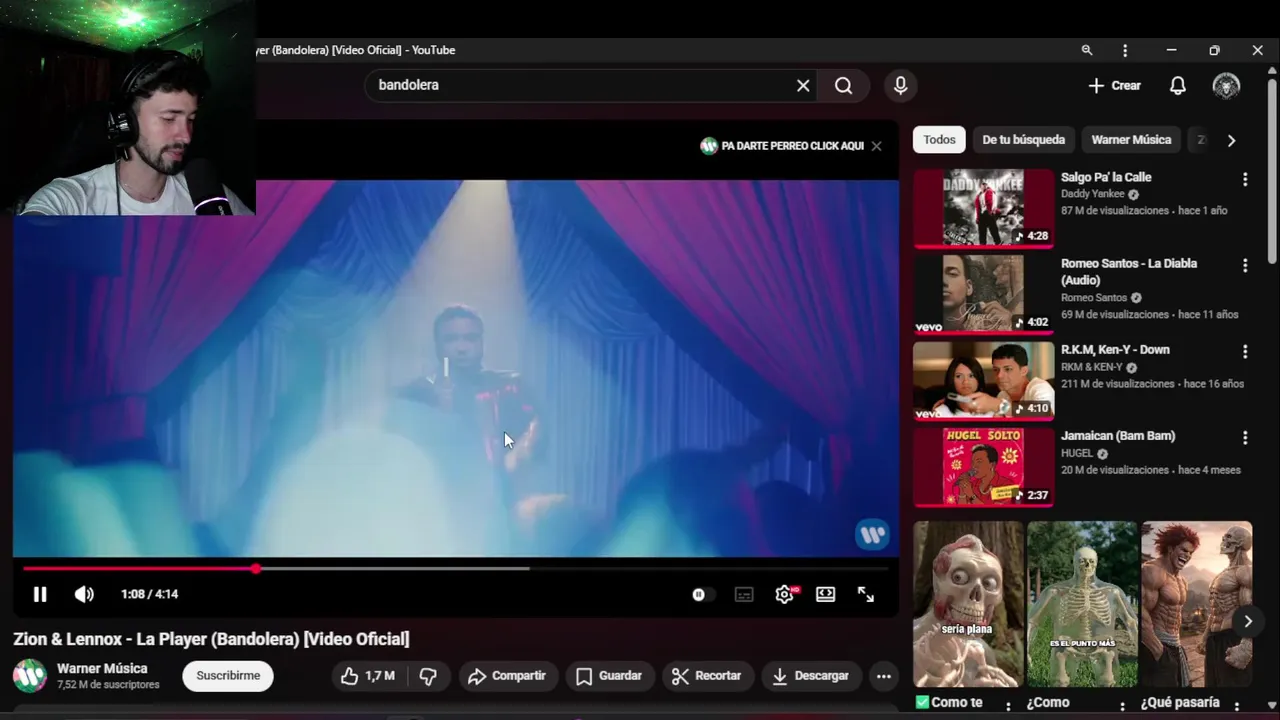Click the red progress scrubber handle
This screenshot has height=720, width=1280.
256,568
